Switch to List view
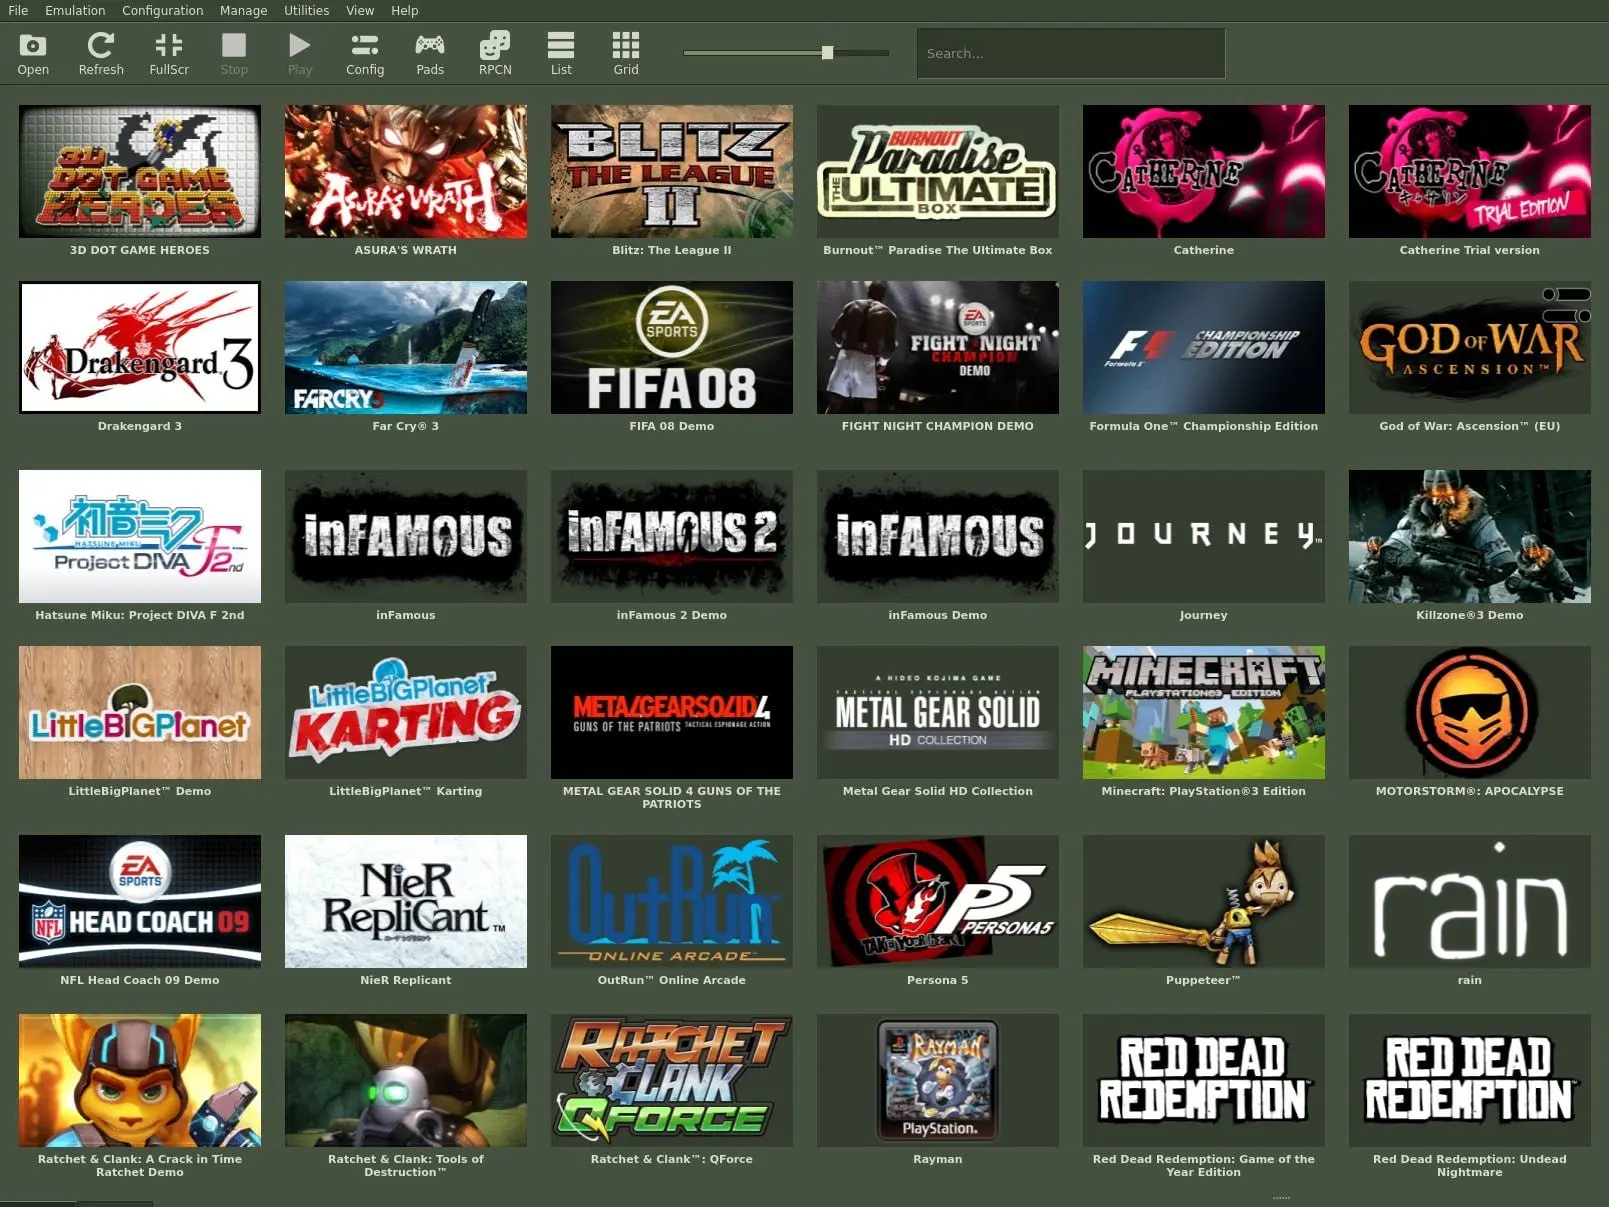This screenshot has height=1207, width=1609. [x=561, y=54]
